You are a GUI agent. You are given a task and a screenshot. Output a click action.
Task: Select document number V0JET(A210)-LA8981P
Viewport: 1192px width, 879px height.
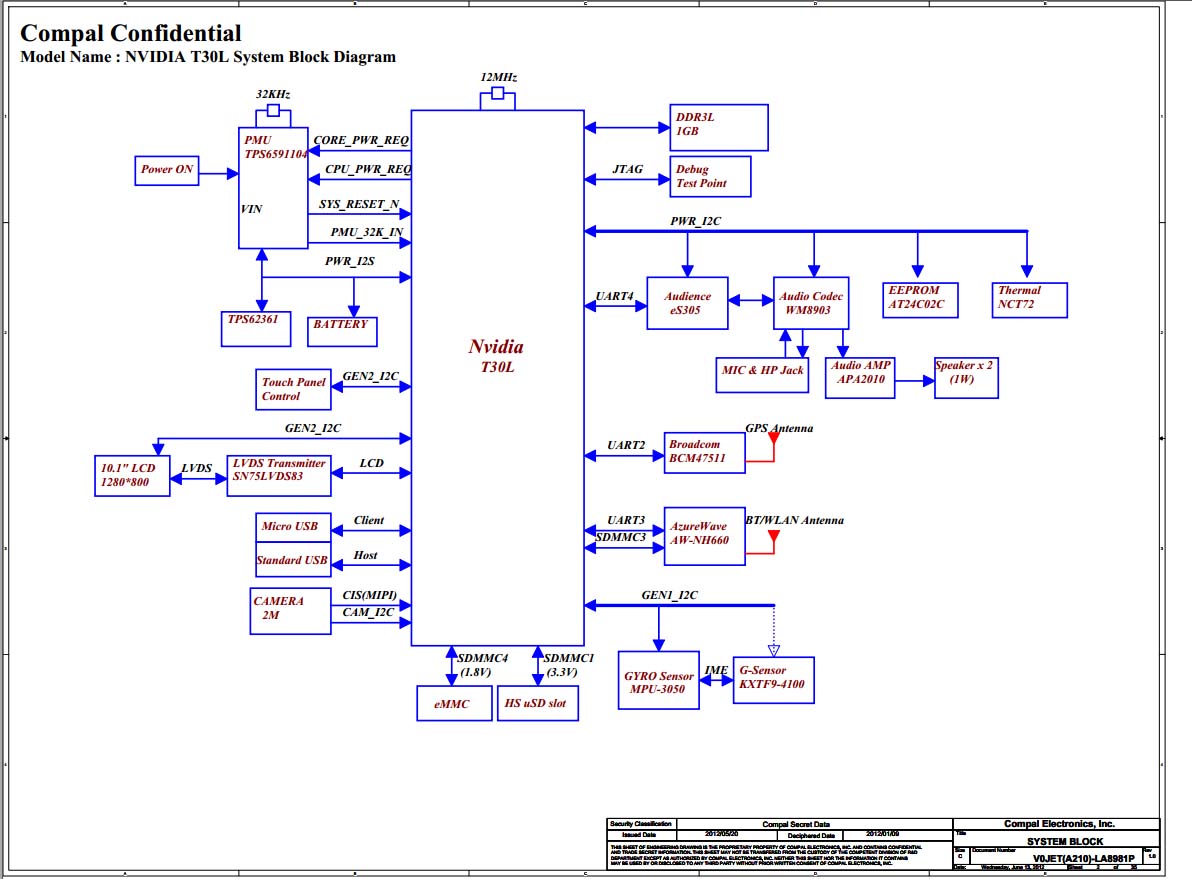click(1083, 858)
